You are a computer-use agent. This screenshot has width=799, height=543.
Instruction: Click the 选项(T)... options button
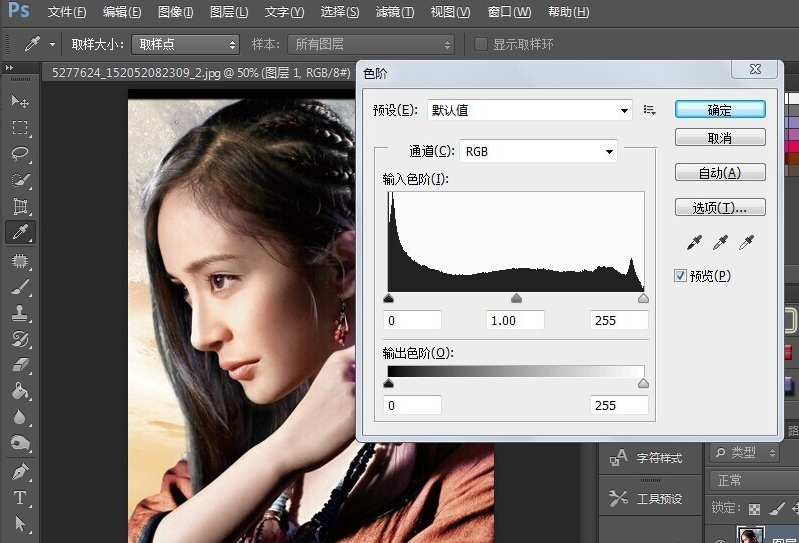coord(720,207)
